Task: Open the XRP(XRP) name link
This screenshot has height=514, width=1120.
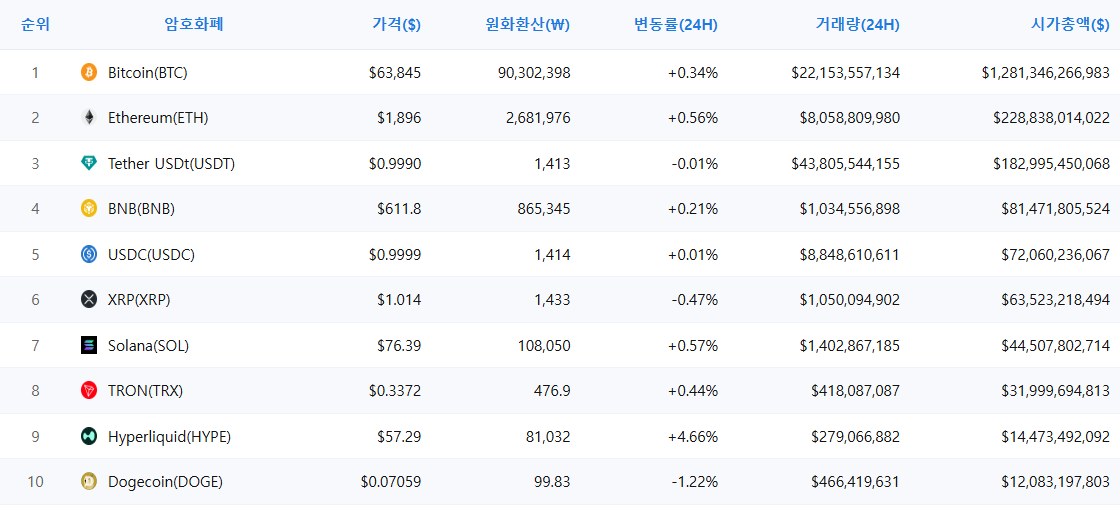Action: pos(139,300)
